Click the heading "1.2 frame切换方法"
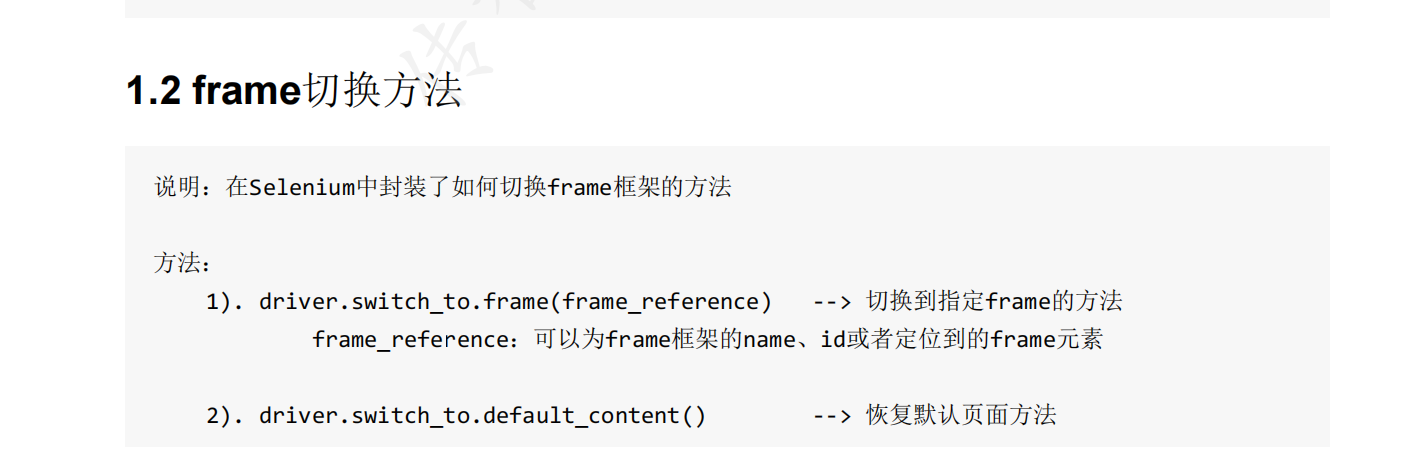 coord(293,91)
